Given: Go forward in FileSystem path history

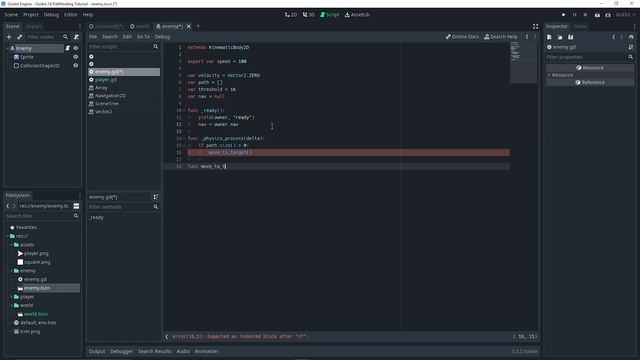Looking at the screenshot, I should click(14, 206).
